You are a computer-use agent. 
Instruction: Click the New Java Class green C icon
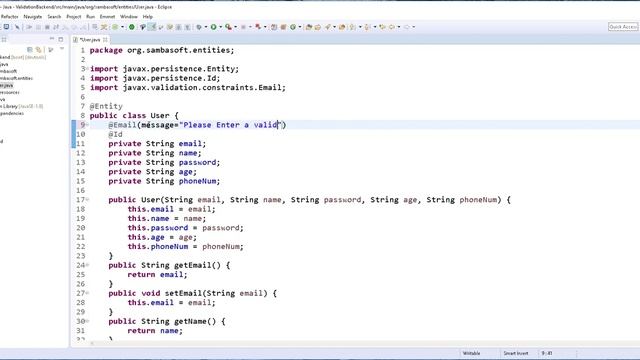(x=293, y=27)
